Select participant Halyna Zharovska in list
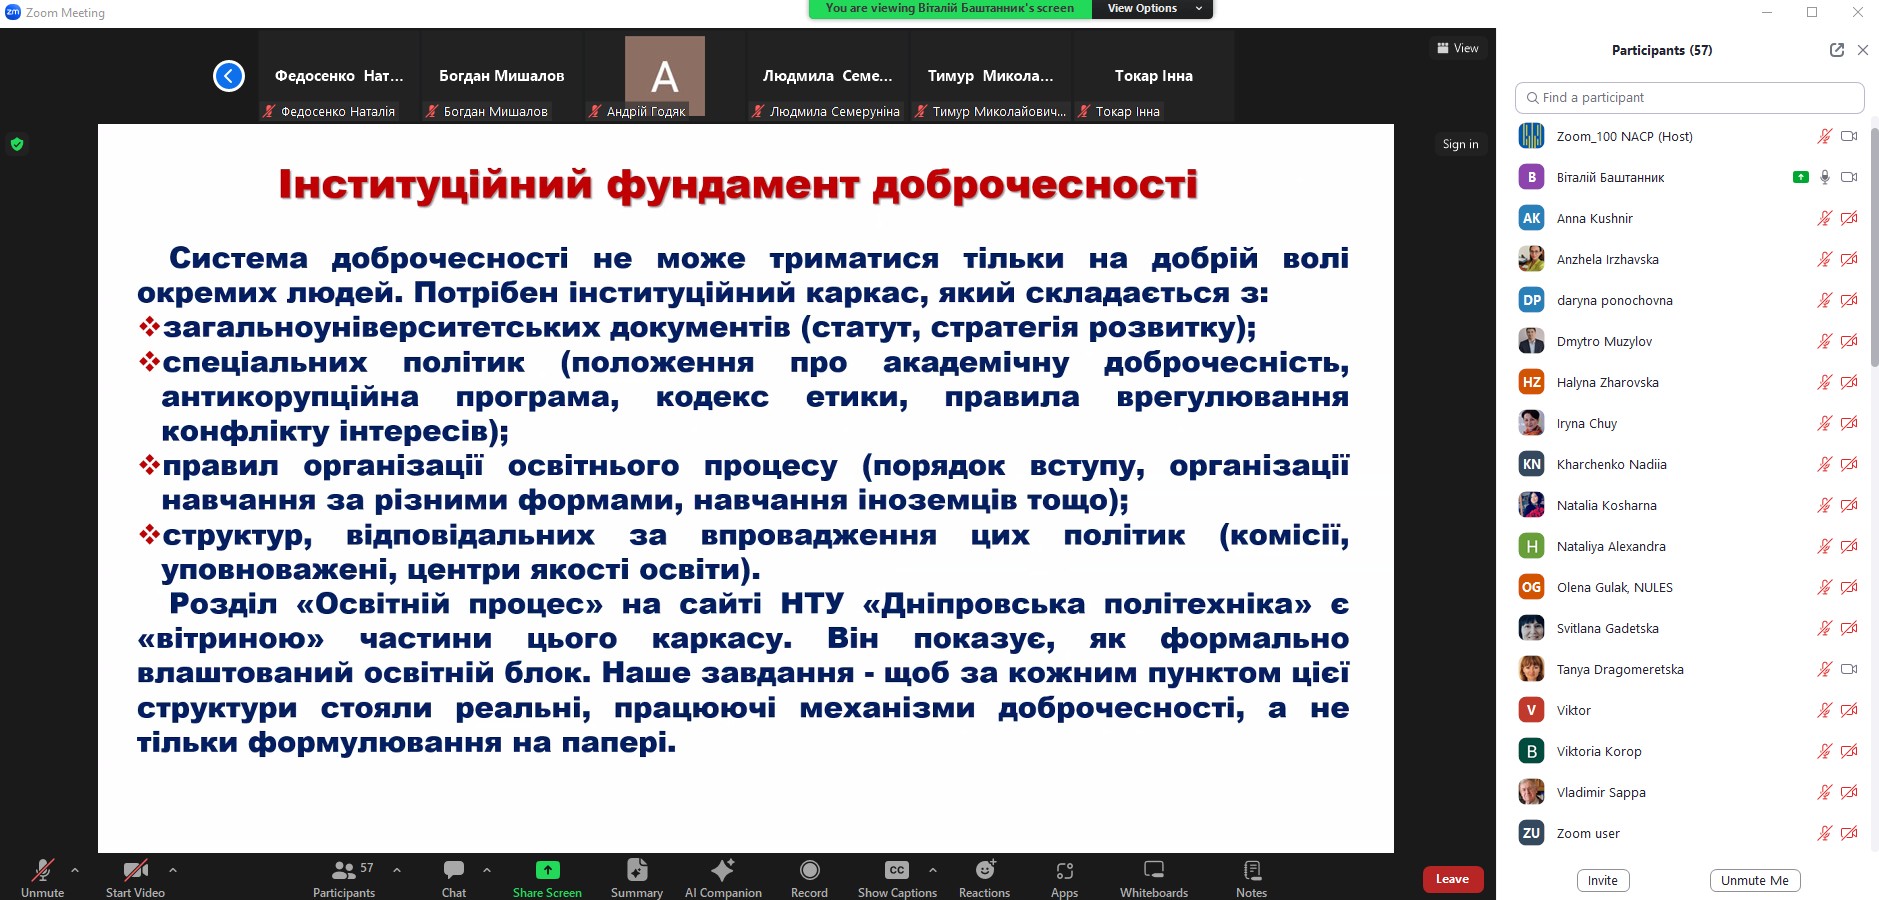The image size is (1879, 900). (1690, 382)
